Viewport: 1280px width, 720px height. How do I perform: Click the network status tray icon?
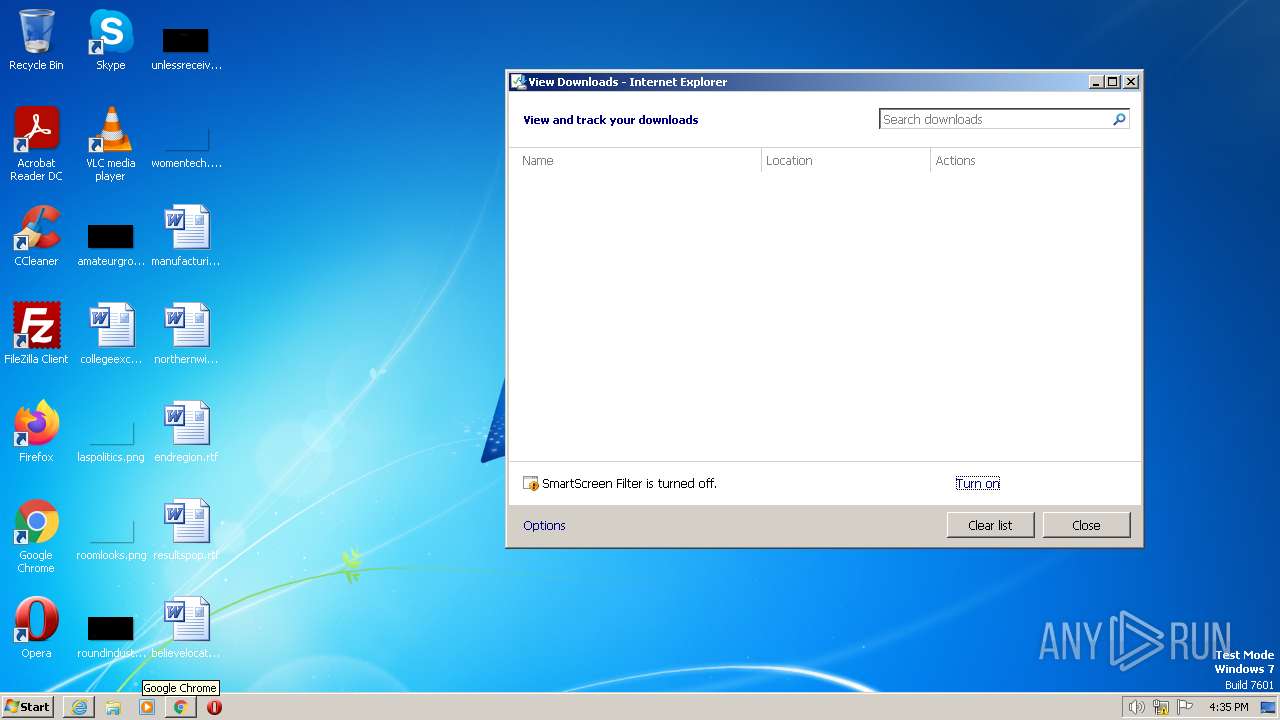coord(1161,707)
